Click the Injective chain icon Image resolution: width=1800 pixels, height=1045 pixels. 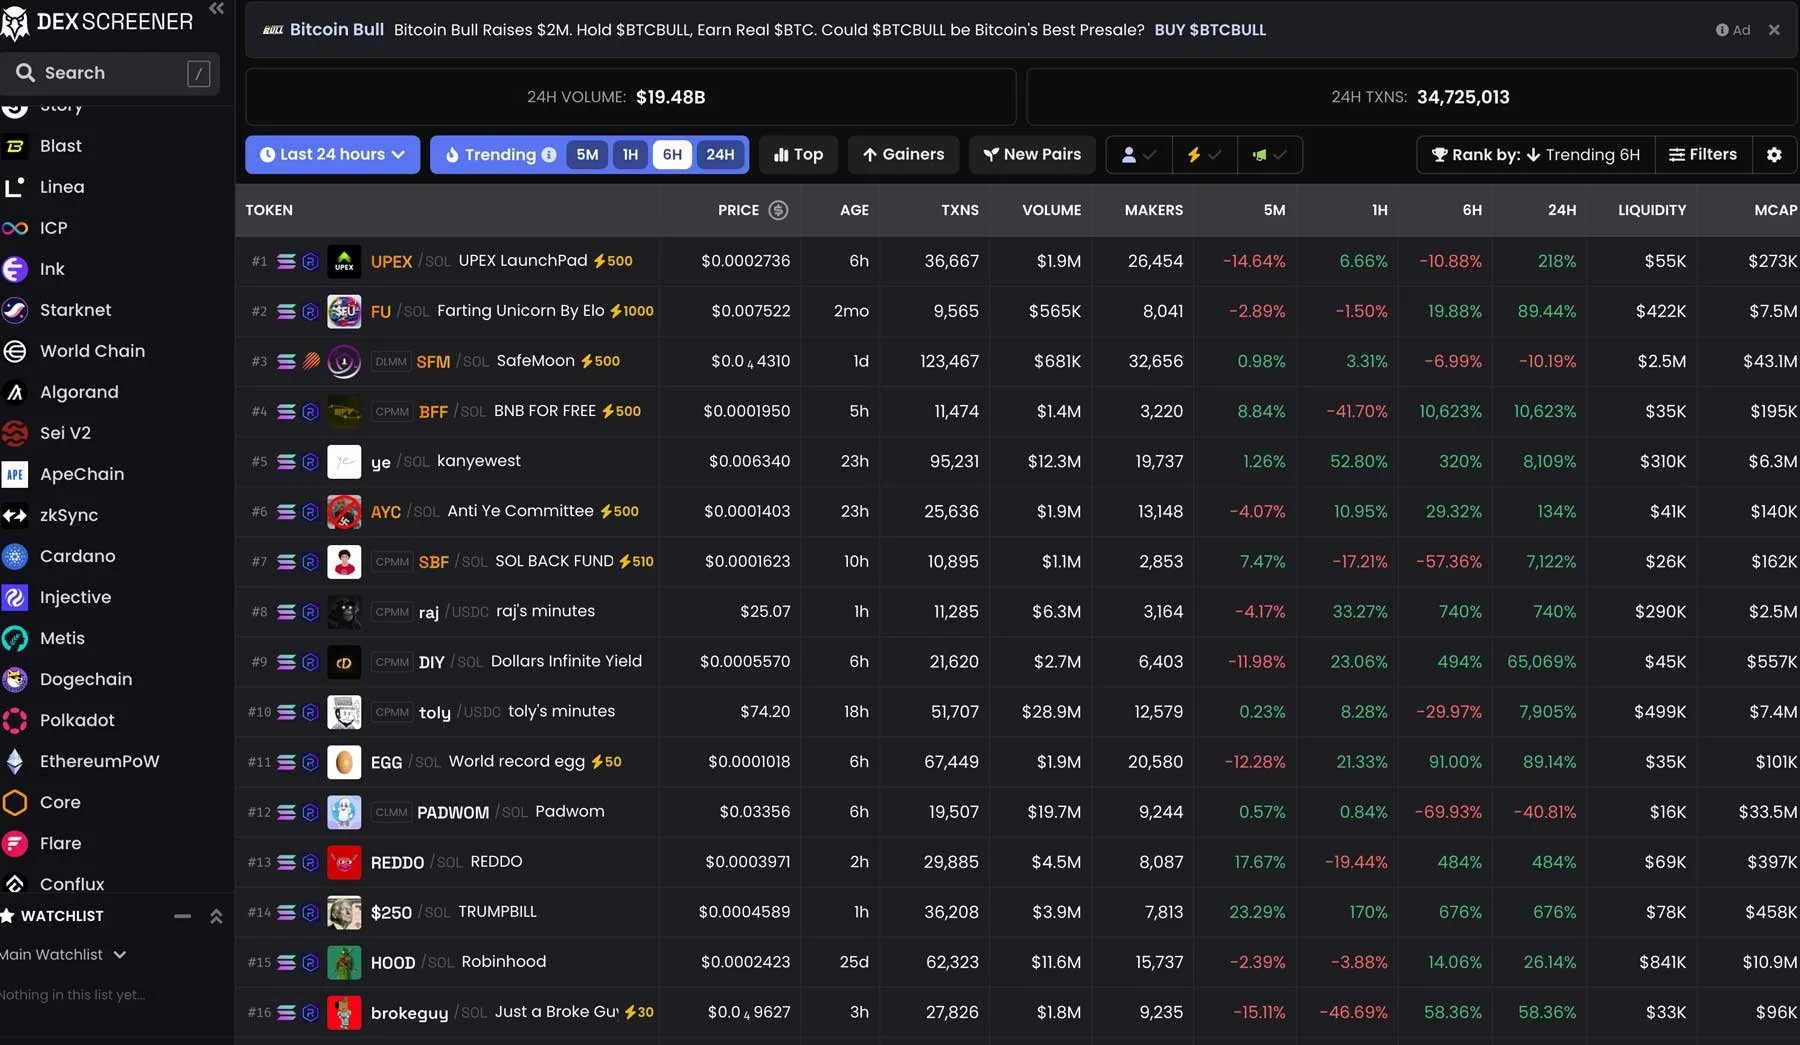[15, 597]
